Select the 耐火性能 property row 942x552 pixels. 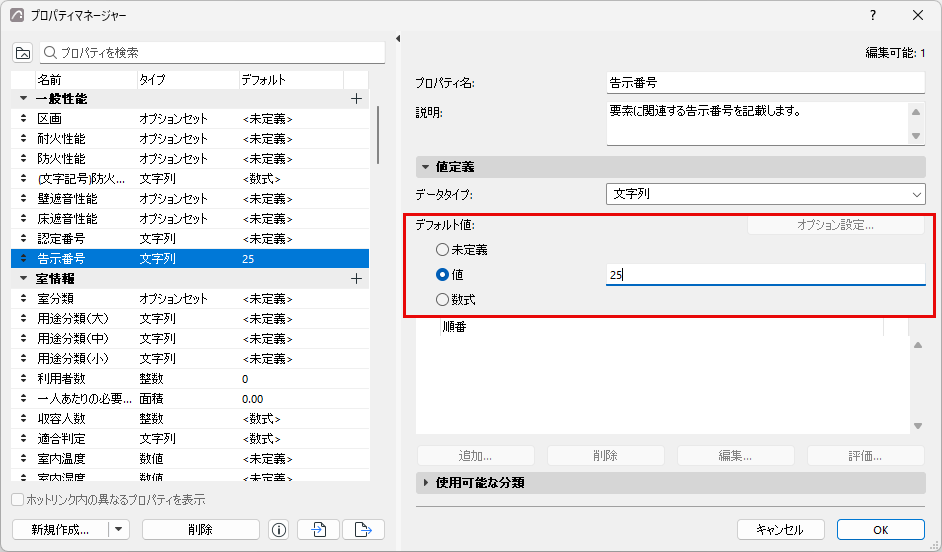click(190, 139)
